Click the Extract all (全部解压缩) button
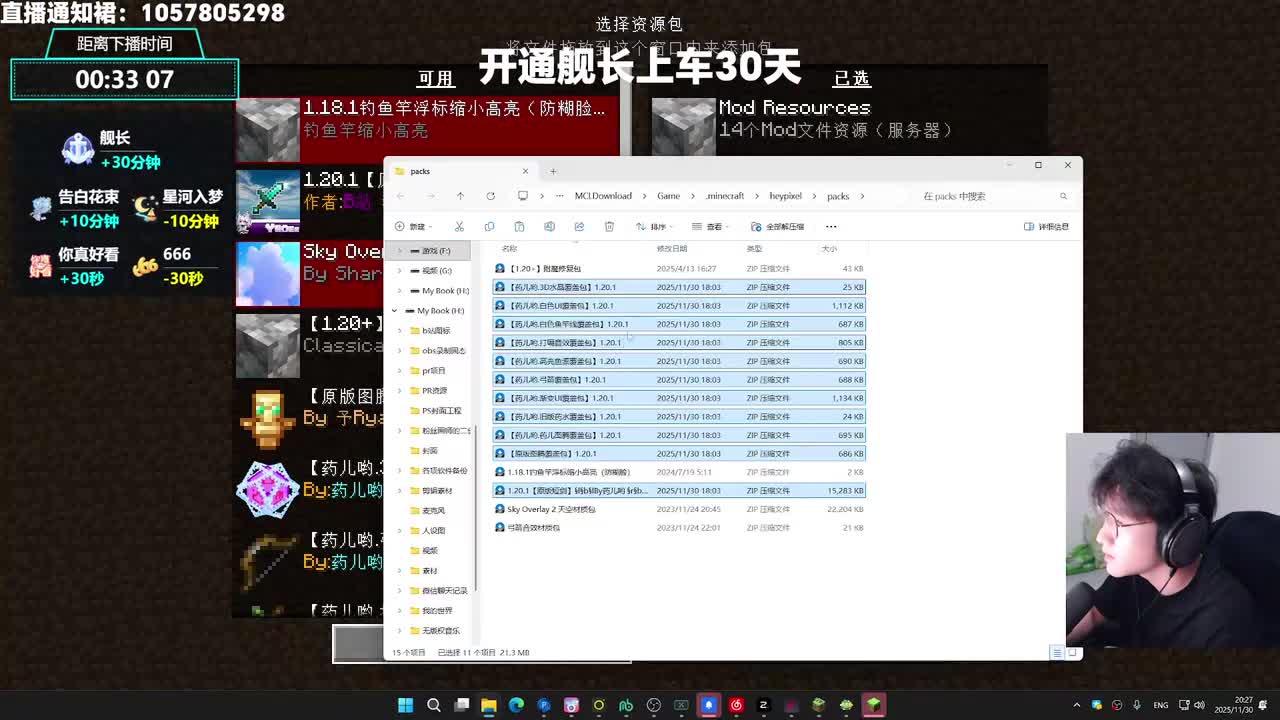This screenshot has width=1280, height=720. tap(777, 226)
